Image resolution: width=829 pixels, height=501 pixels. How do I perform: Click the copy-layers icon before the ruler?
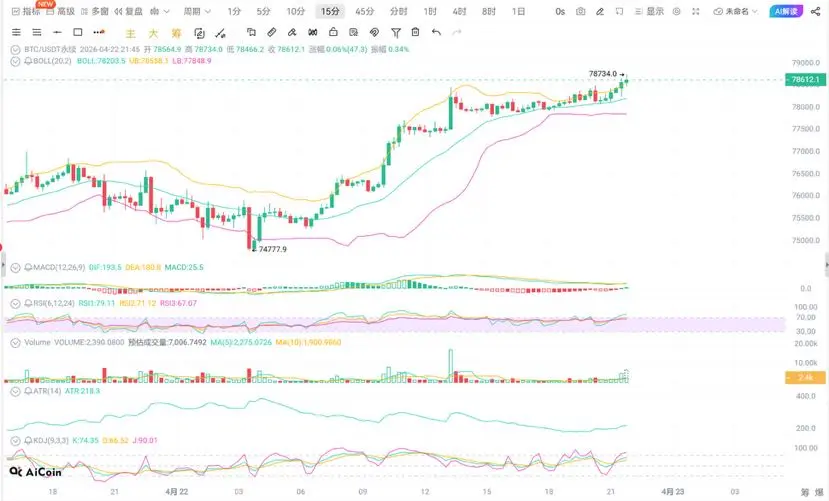pos(251,32)
